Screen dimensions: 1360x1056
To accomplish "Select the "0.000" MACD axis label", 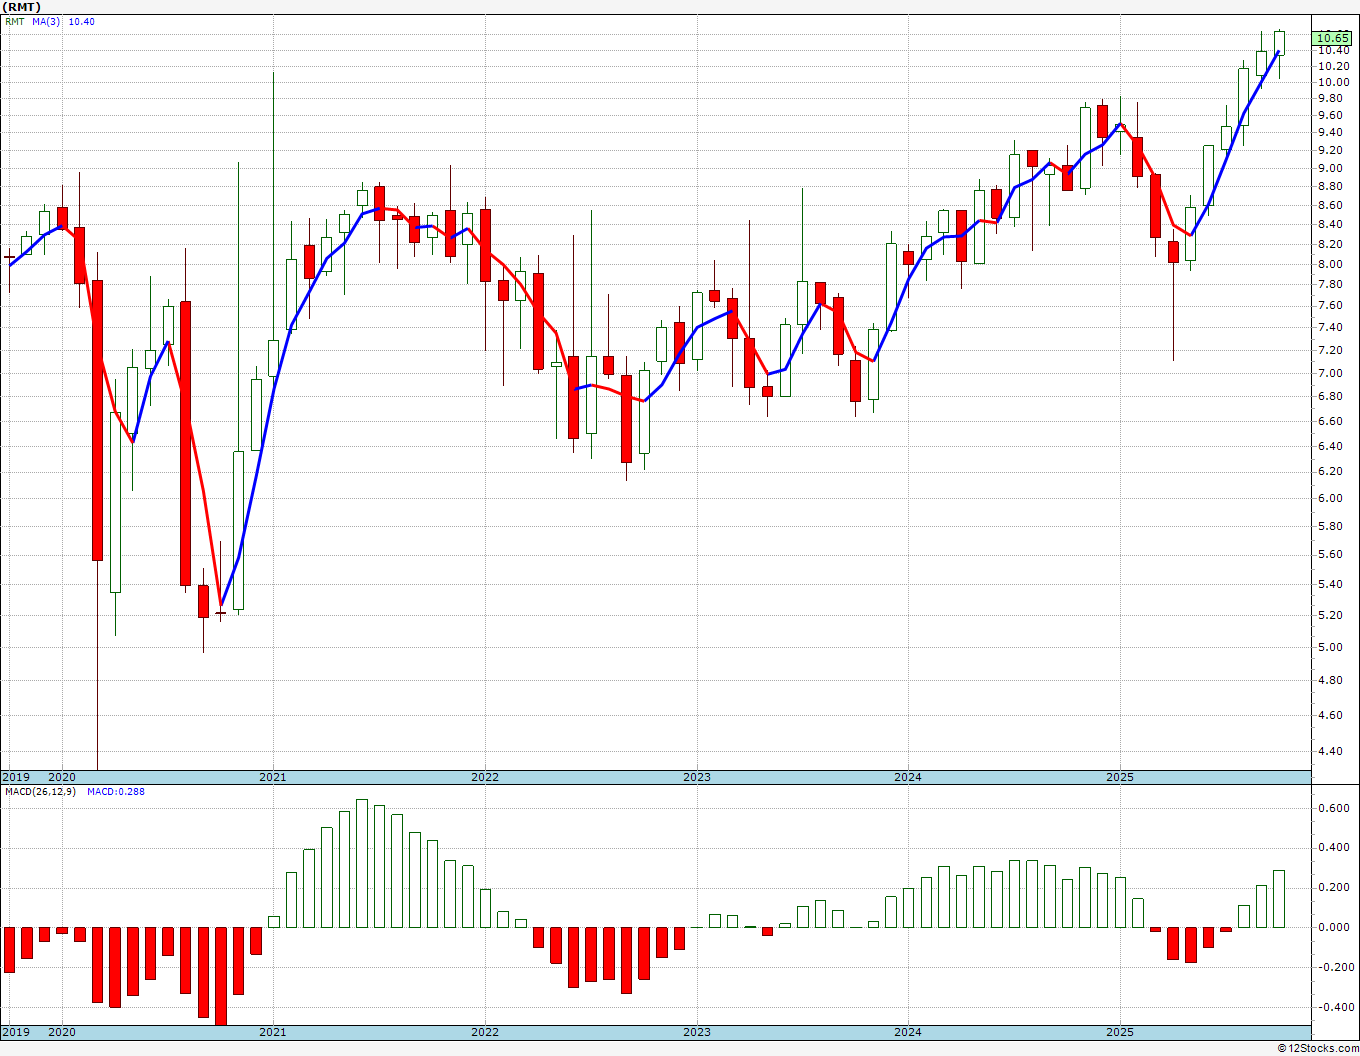I will click(x=1332, y=928).
